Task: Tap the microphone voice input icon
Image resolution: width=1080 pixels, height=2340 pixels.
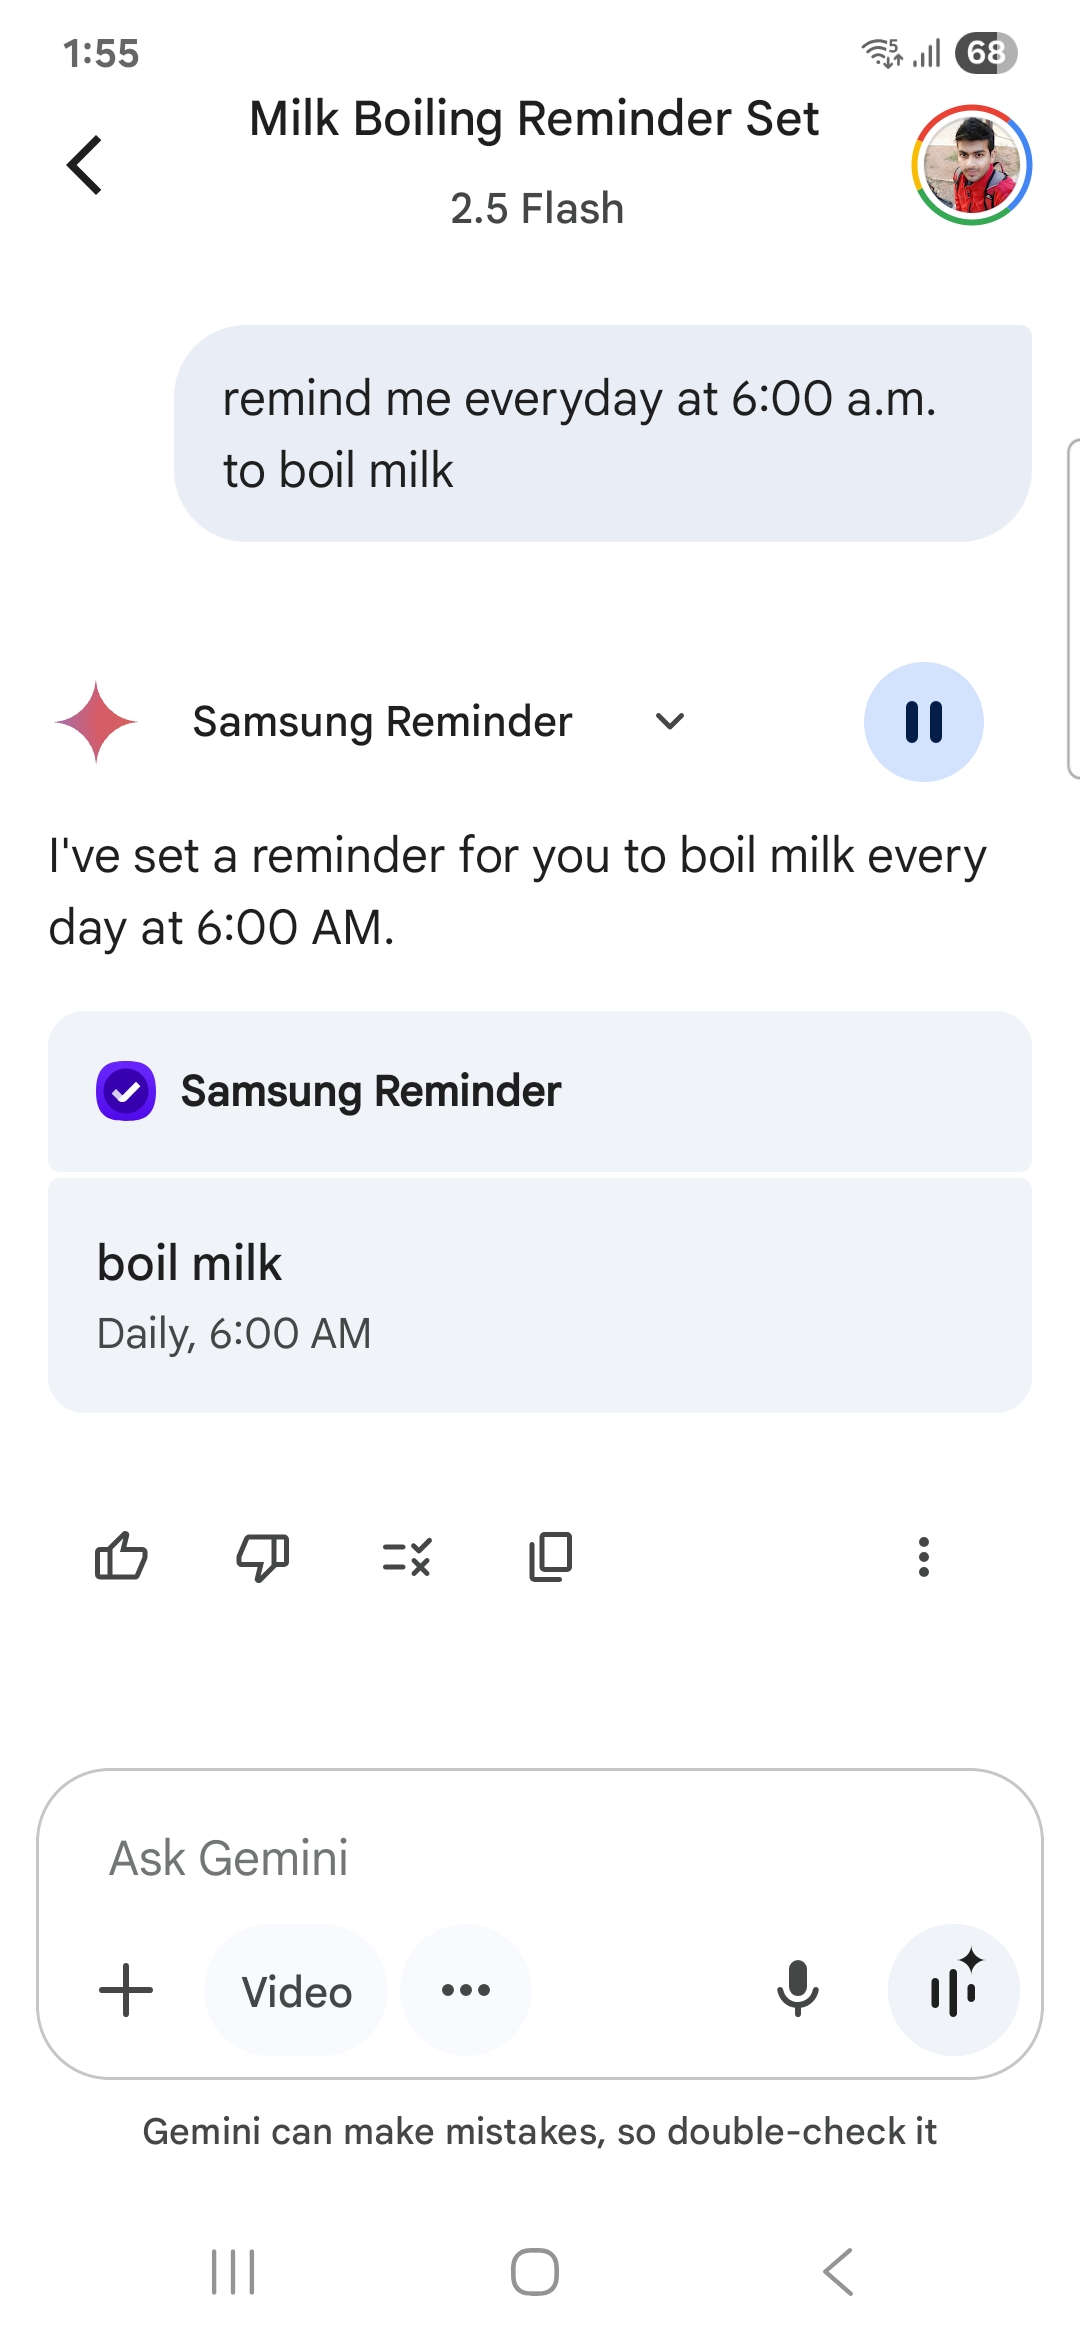Action: tap(797, 1988)
